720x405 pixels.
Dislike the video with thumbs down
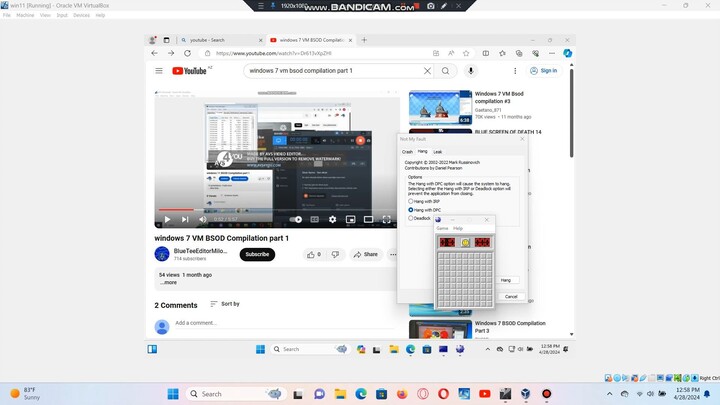click(335, 254)
